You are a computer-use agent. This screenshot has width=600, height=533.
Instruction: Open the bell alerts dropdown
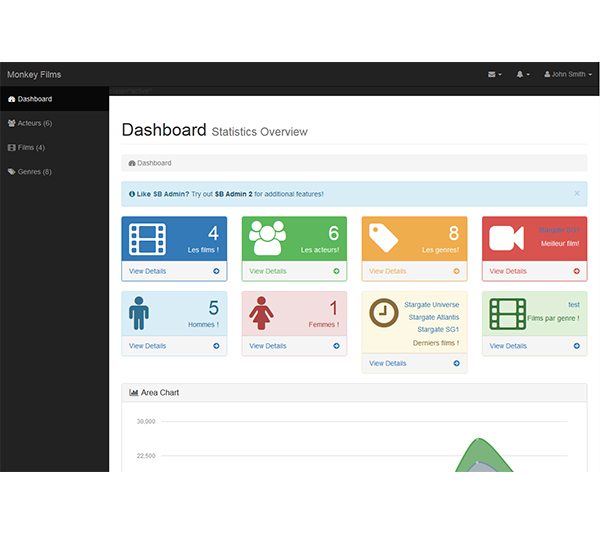click(523, 75)
